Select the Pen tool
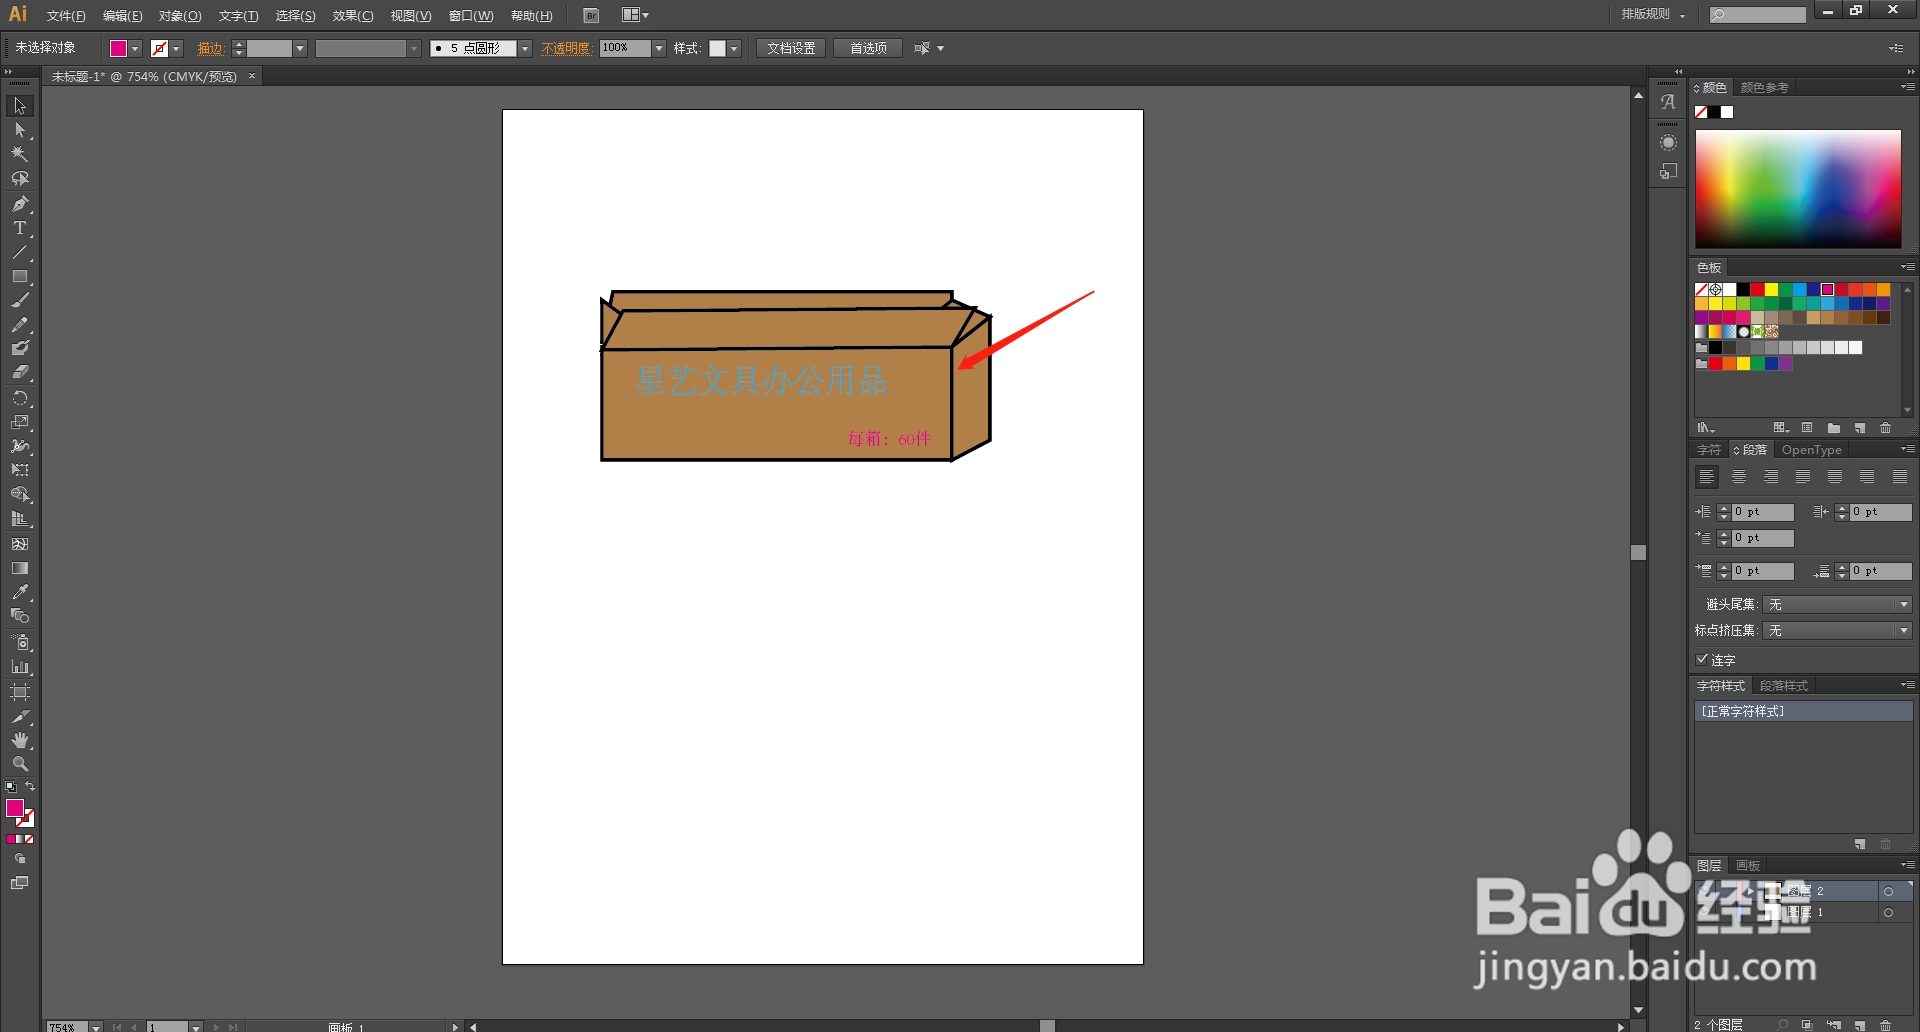Screen dimensions: 1920x1032 (x=20, y=204)
